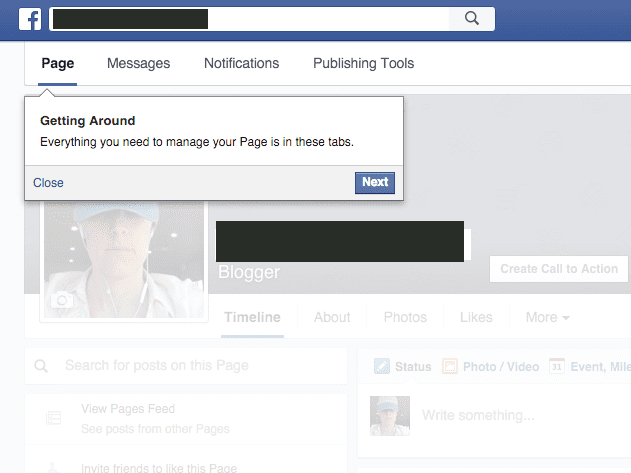Click the Getting Around heading

pyautogui.click(x=88, y=121)
